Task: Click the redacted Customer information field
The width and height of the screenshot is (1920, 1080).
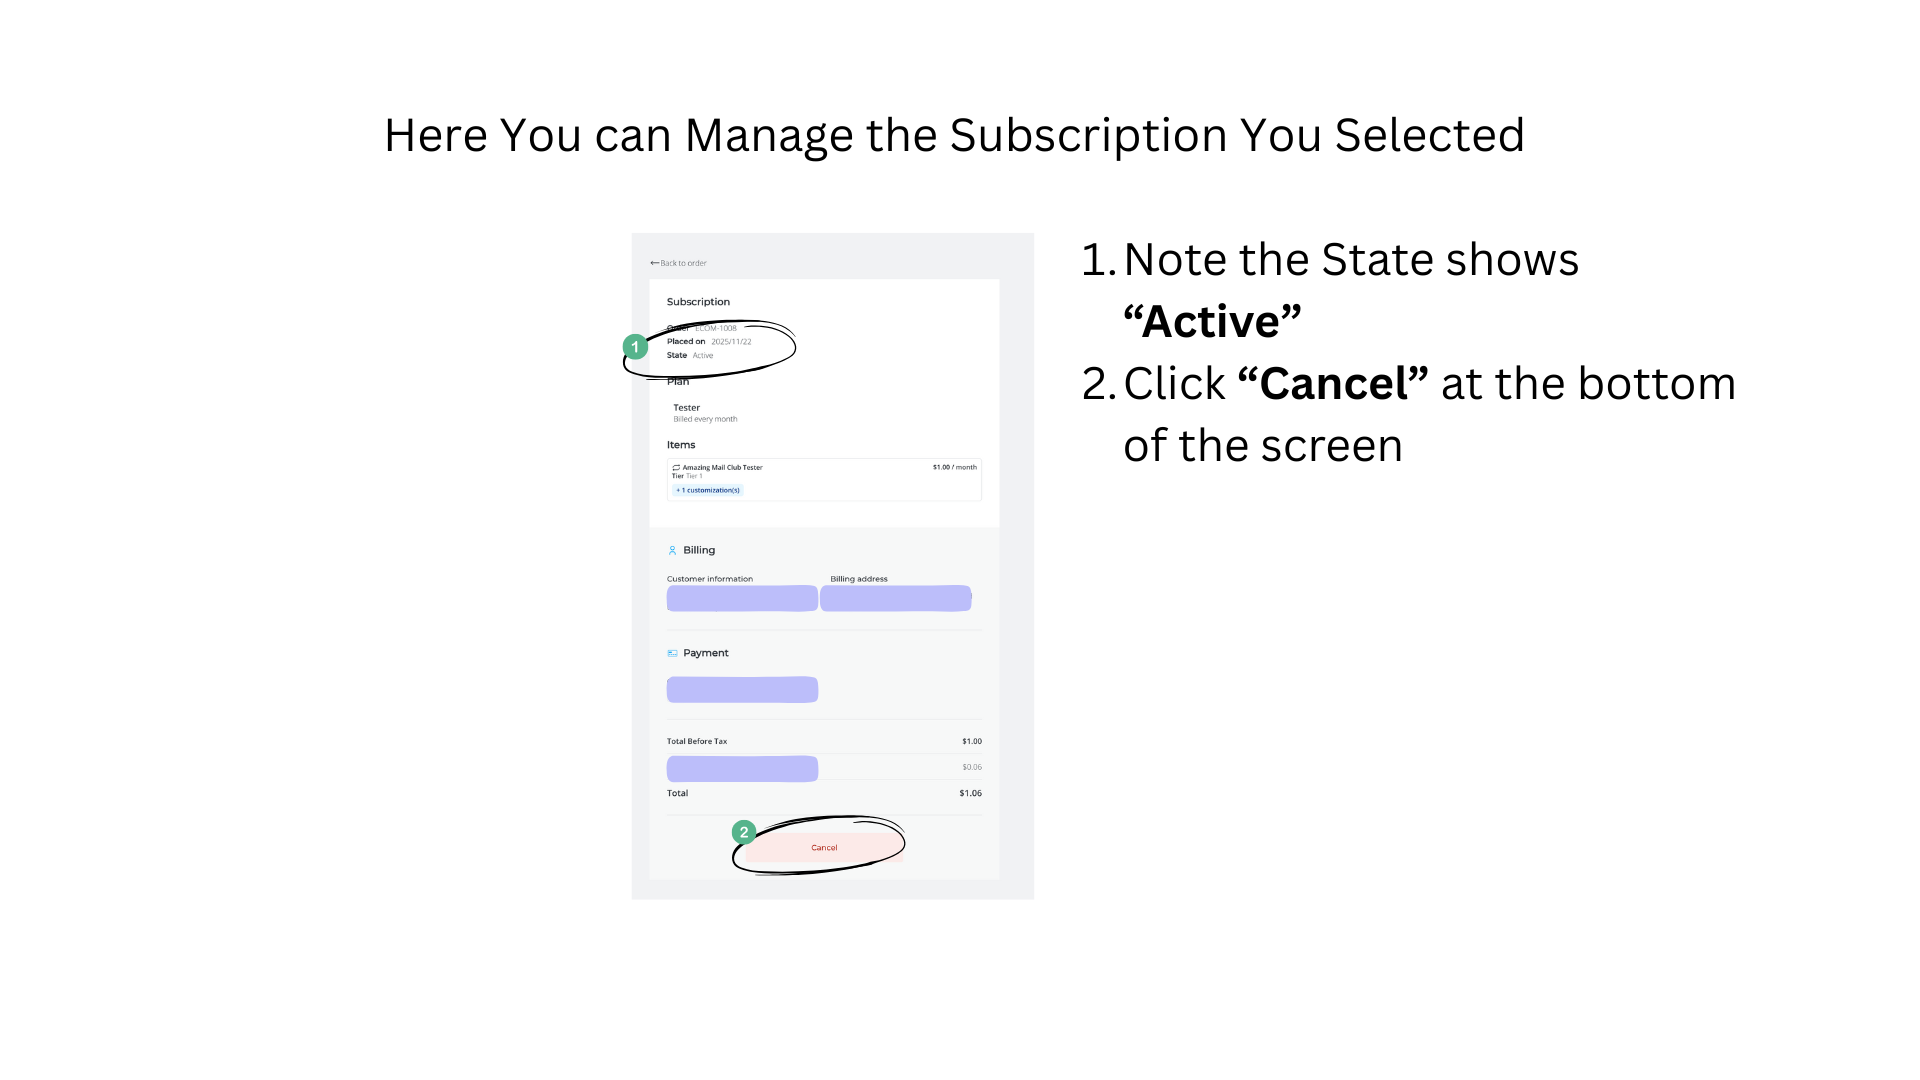Action: click(742, 598)
